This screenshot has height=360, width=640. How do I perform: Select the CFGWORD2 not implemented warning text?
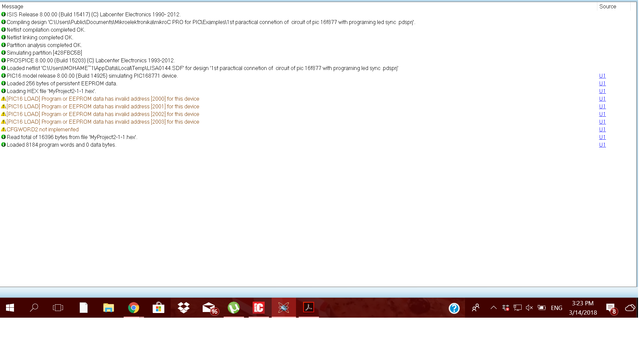43,129
